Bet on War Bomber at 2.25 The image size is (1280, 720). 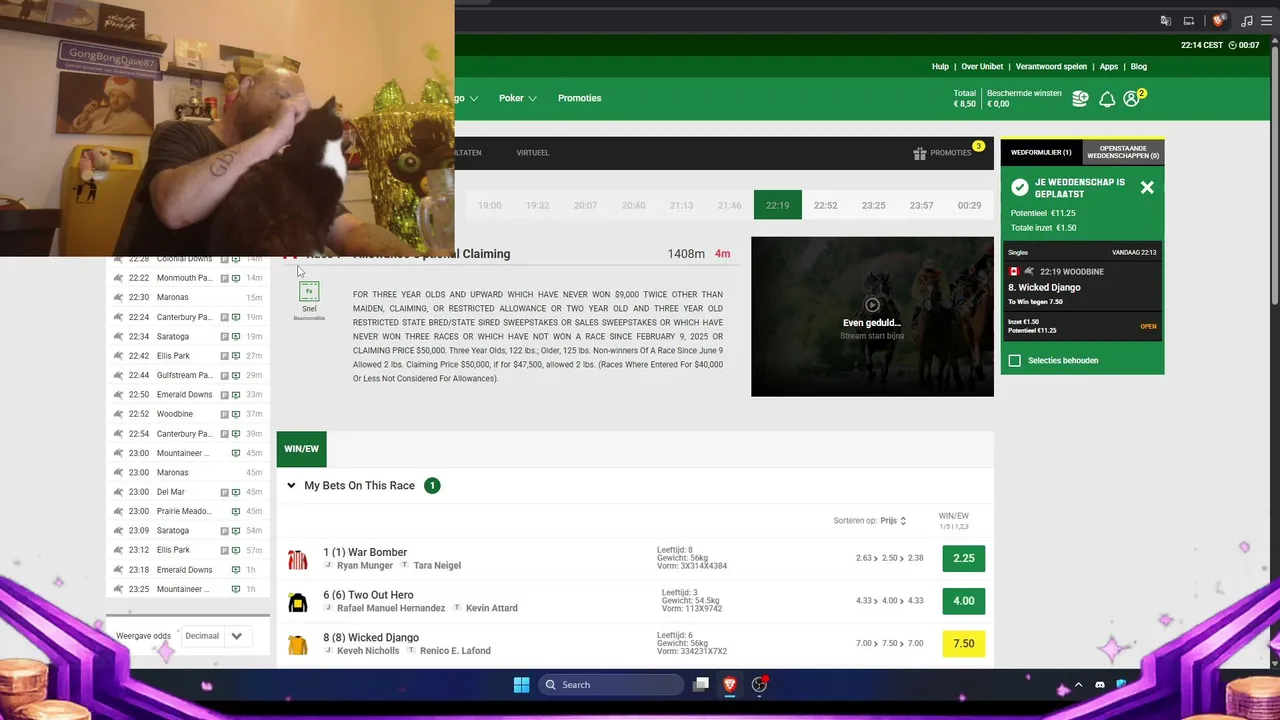(964, 559)
